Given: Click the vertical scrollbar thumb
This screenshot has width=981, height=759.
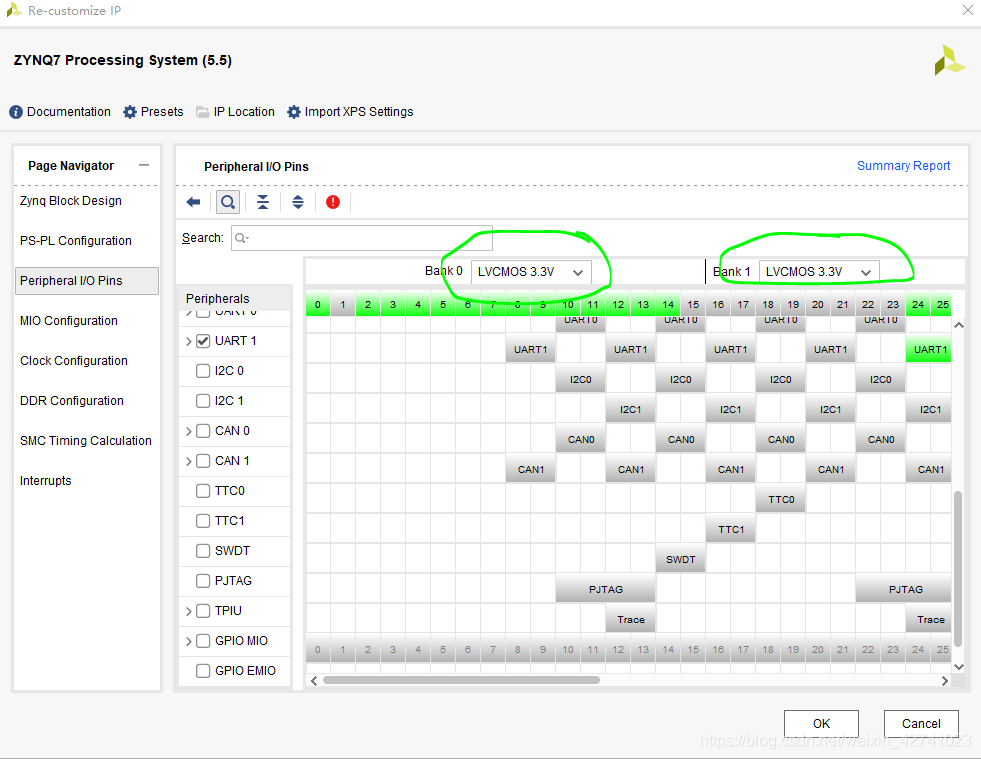Looking at the screenshot, I should tap(958, 568).
